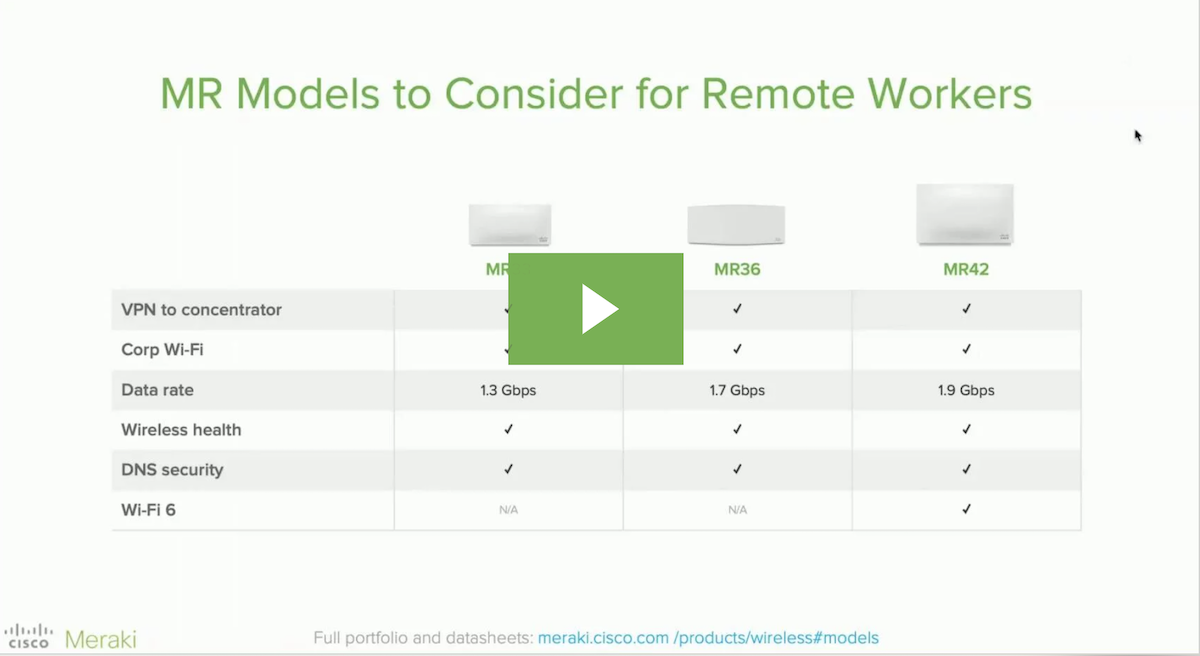Click the VPN to concentrator row label
This screenshot has height=656, width=1200.
point(201,310)
